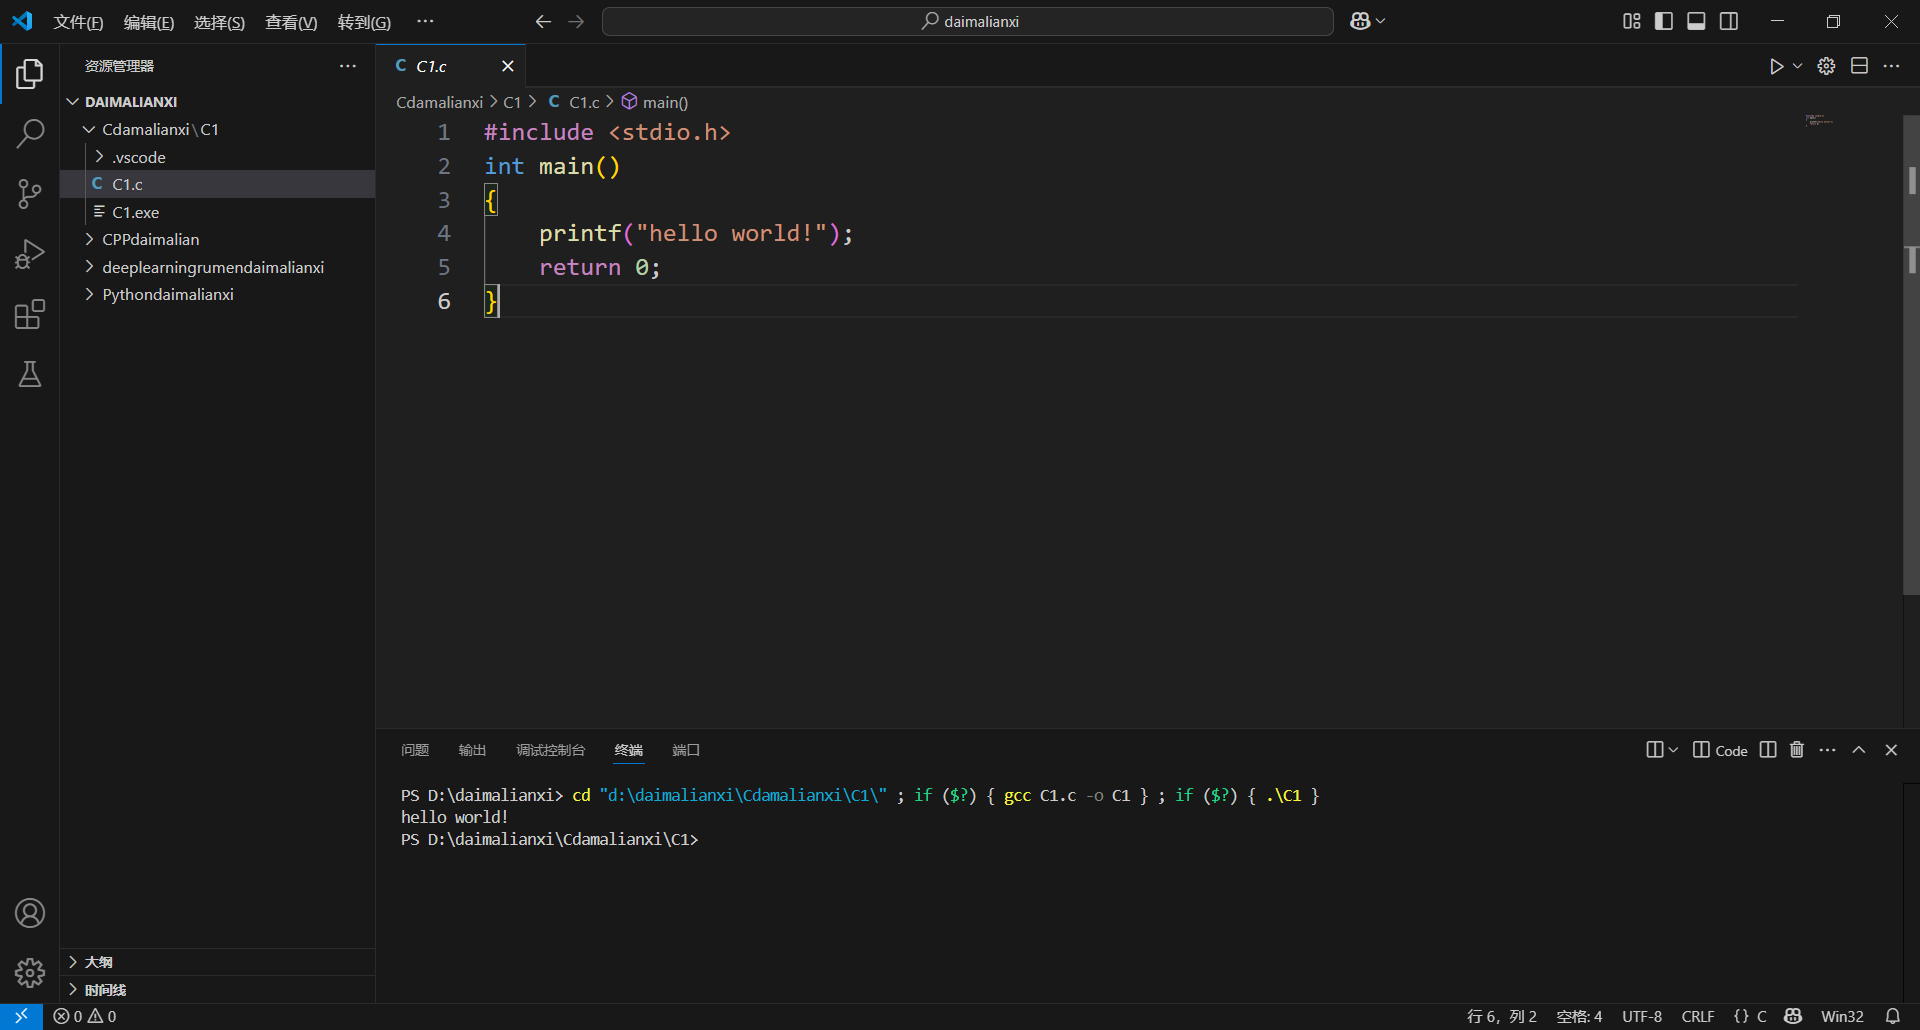
Task: Kill terminal with trash icon
Action: coord(1797,750)
